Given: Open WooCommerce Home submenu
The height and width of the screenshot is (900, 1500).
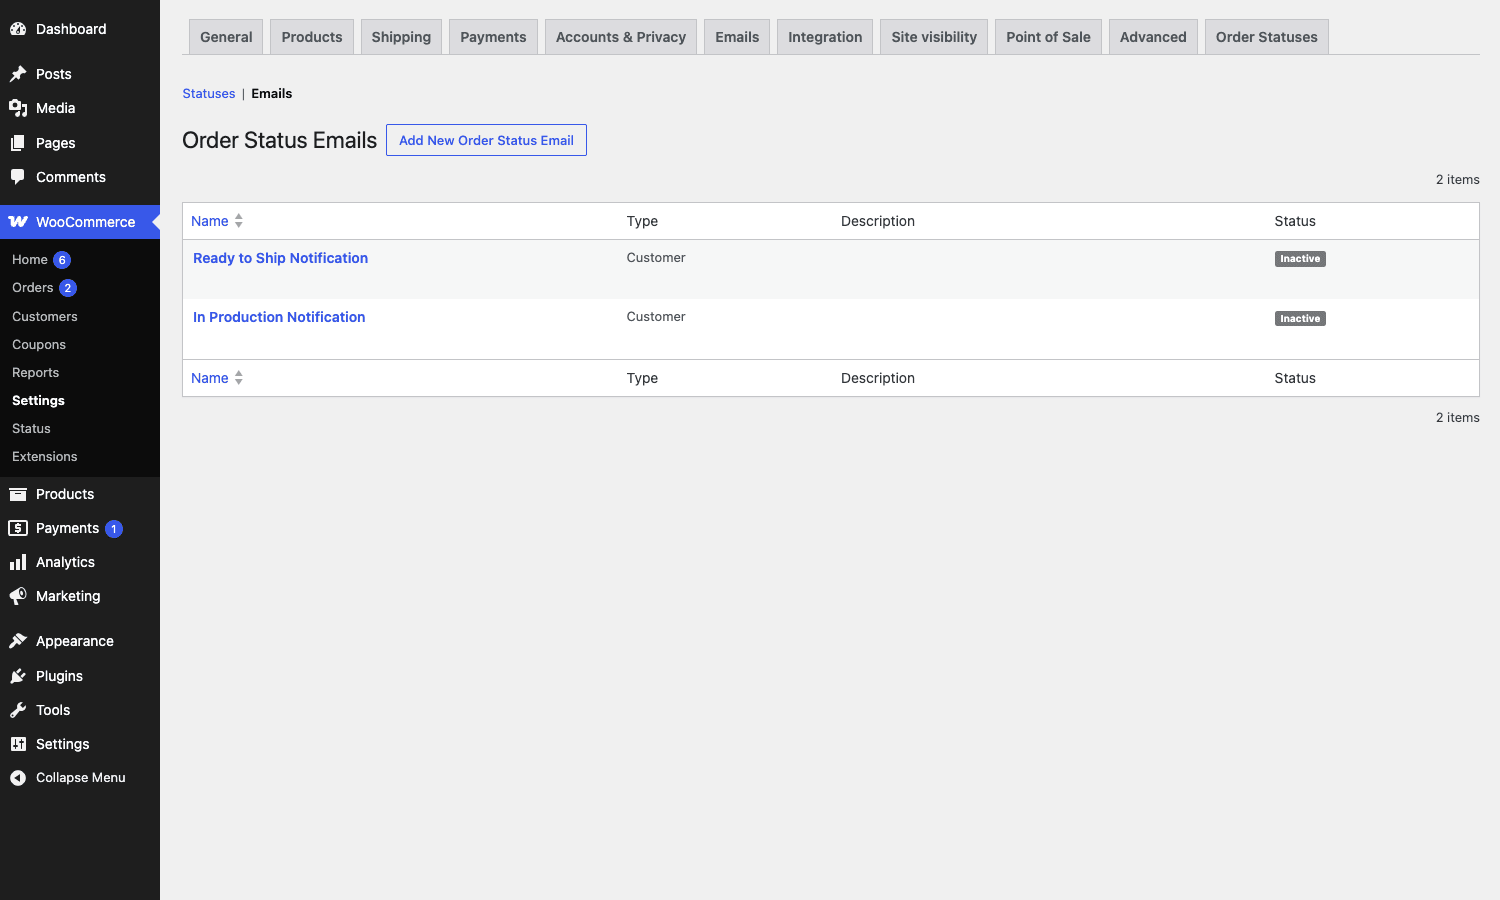Looking at the screenshot, I should 30,260.
